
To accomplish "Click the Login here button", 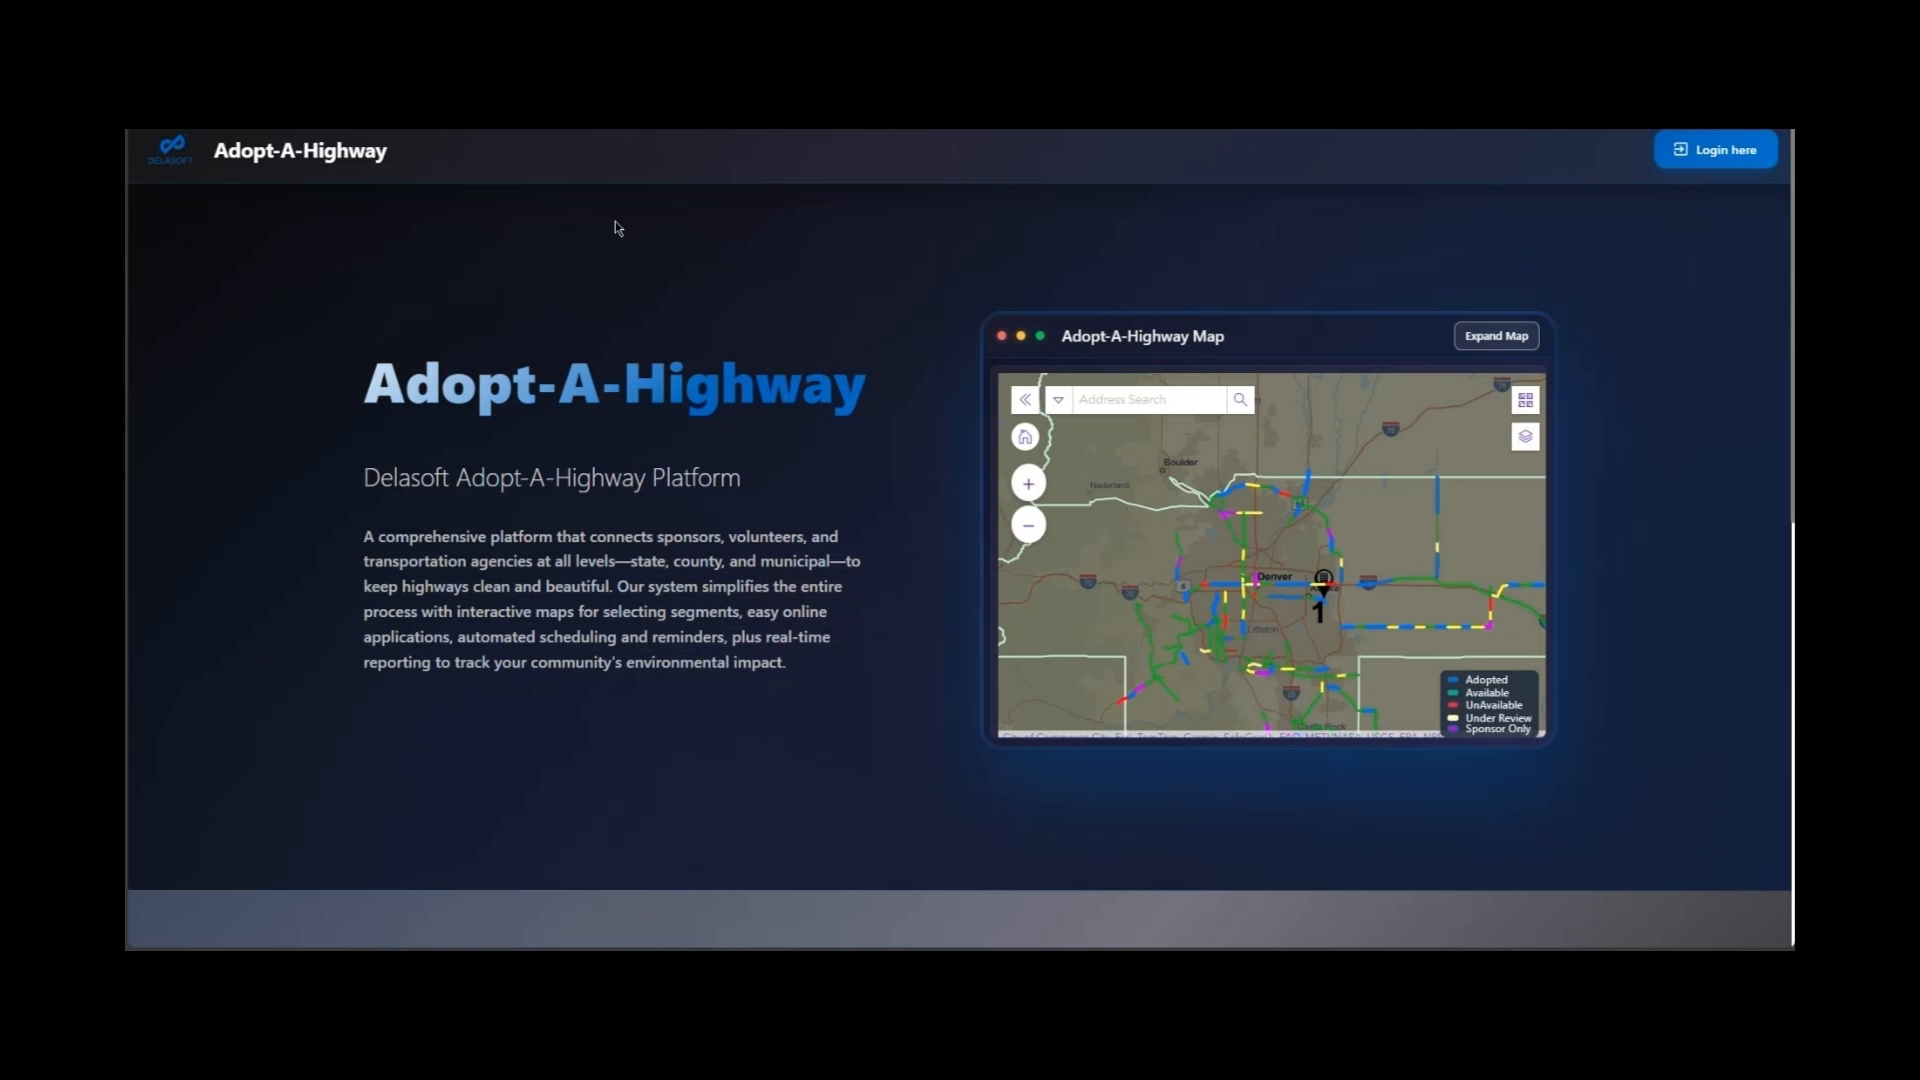I will [1715, 150].
